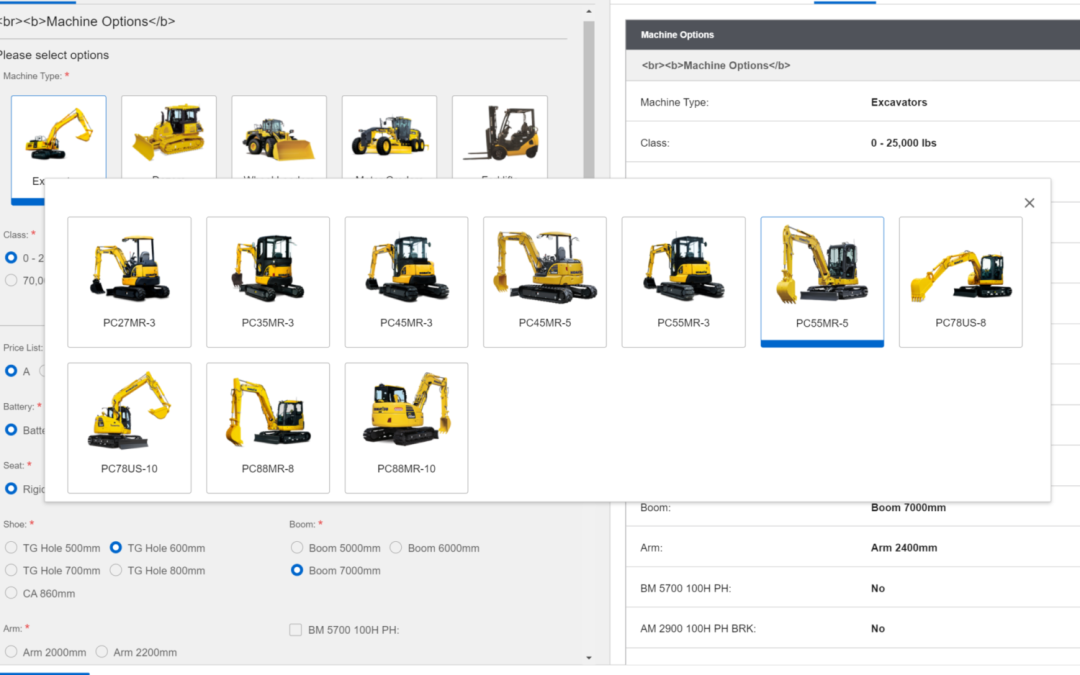
Task: Choose the PC88MR-8 excavator card
Action: [268, 428]
